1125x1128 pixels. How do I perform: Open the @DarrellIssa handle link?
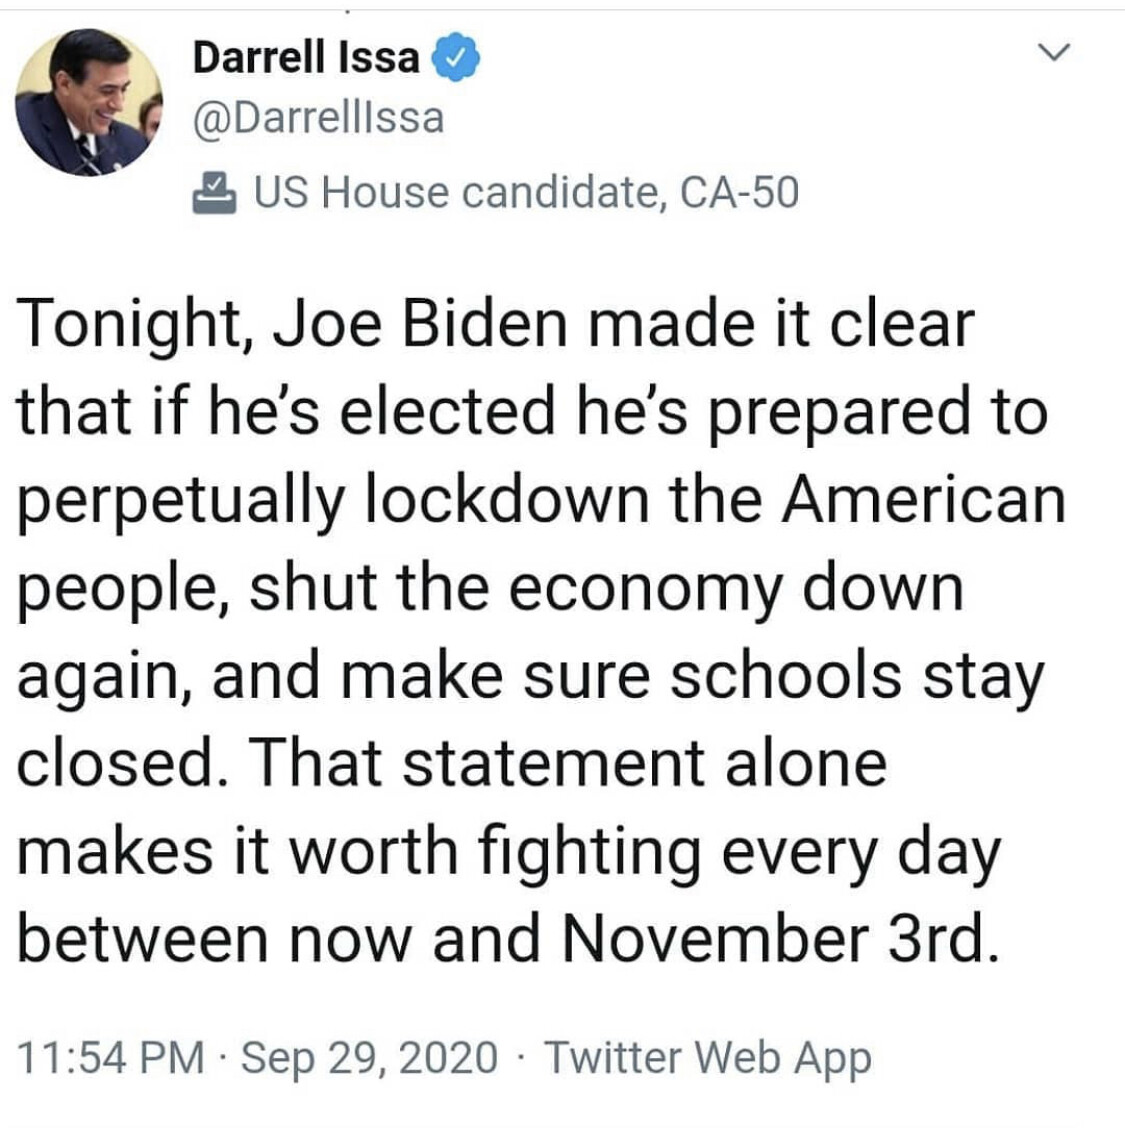[x=317, y=118]
